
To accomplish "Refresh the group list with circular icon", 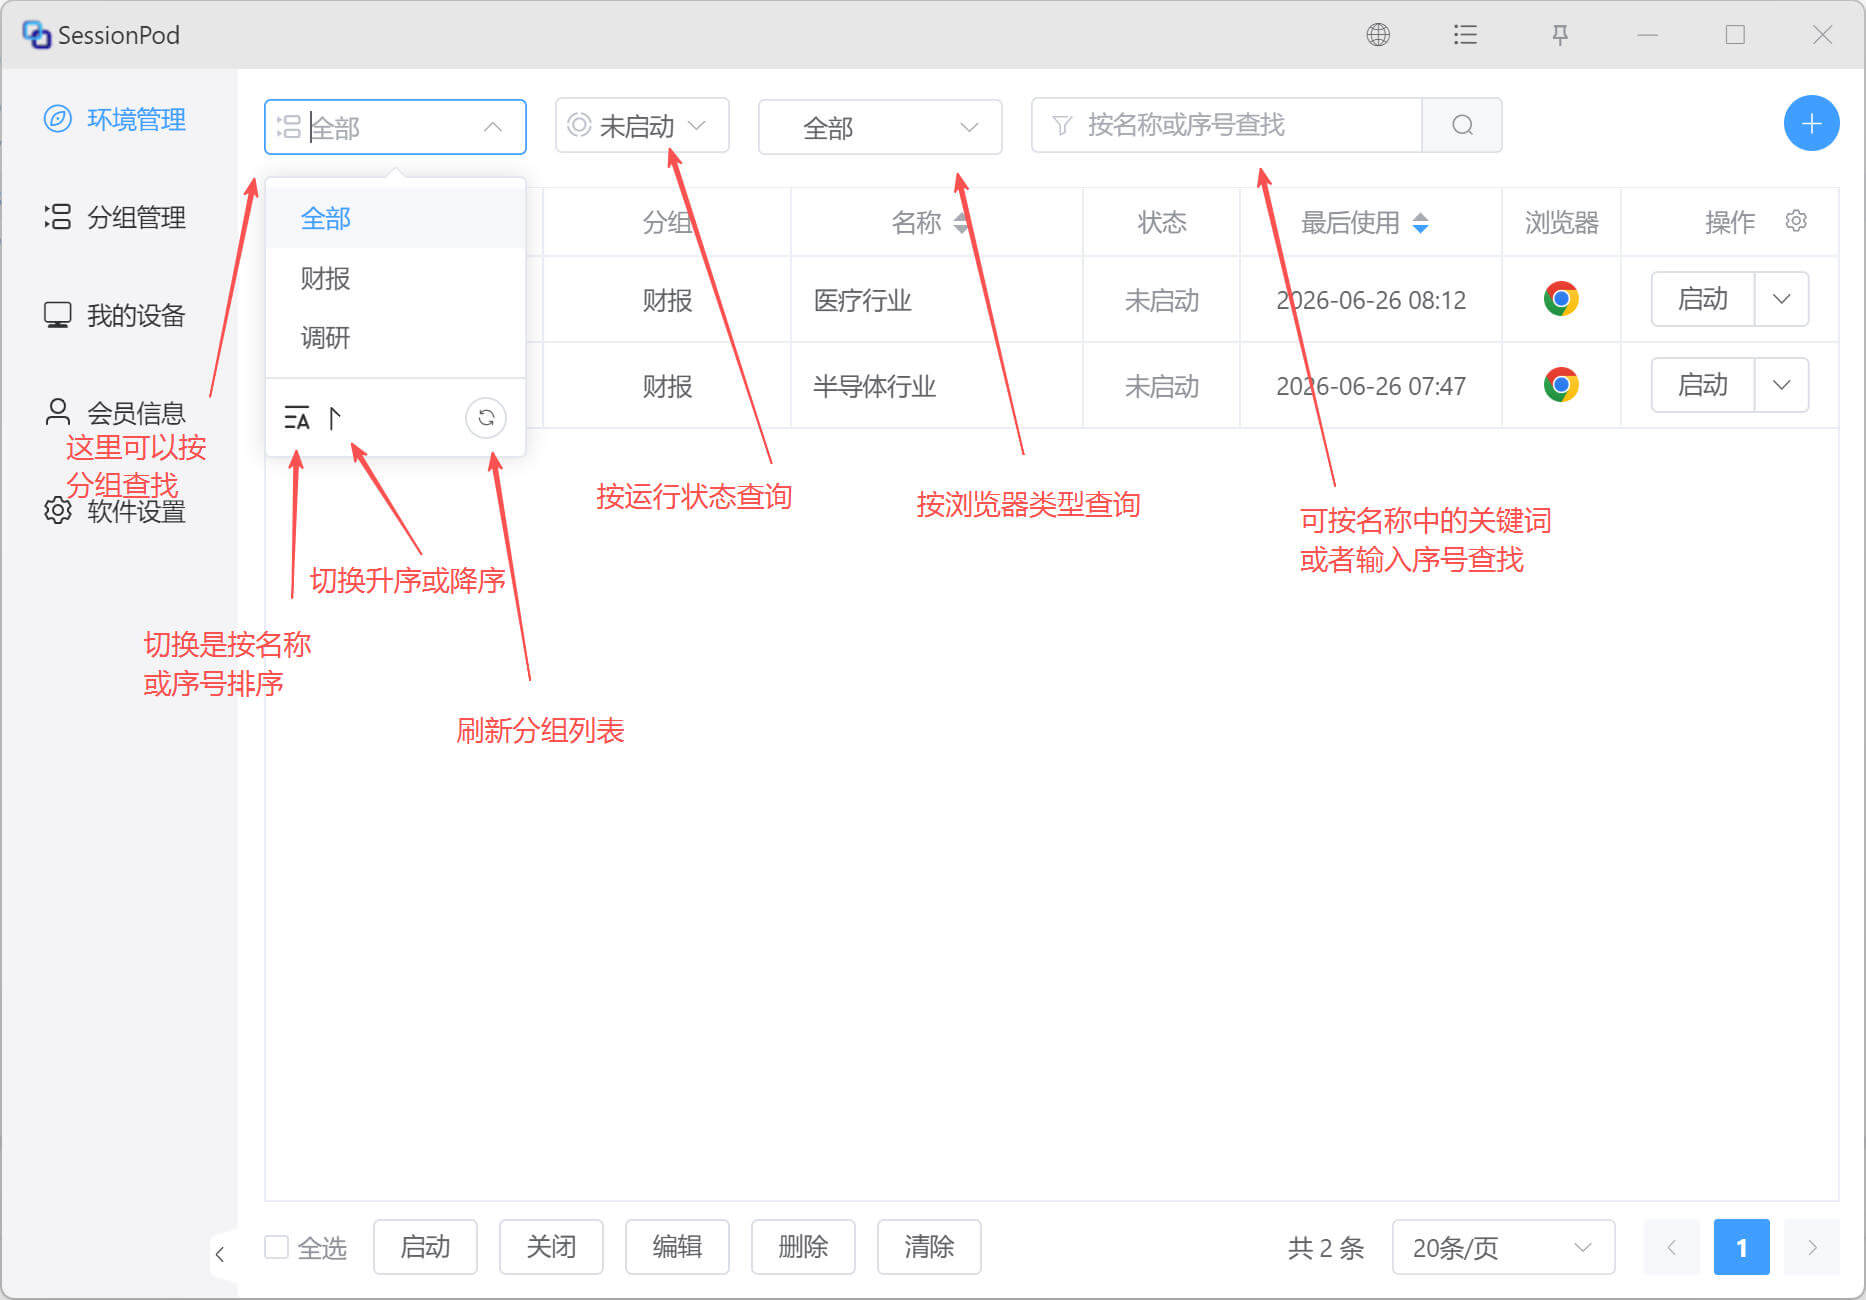I will [x=486, y=418].
